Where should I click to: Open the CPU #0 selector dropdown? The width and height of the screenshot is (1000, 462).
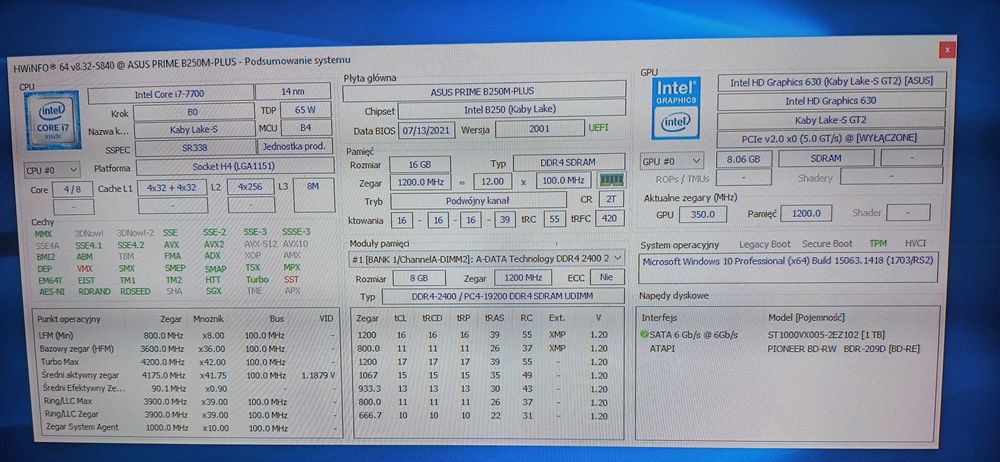point(52,170)
